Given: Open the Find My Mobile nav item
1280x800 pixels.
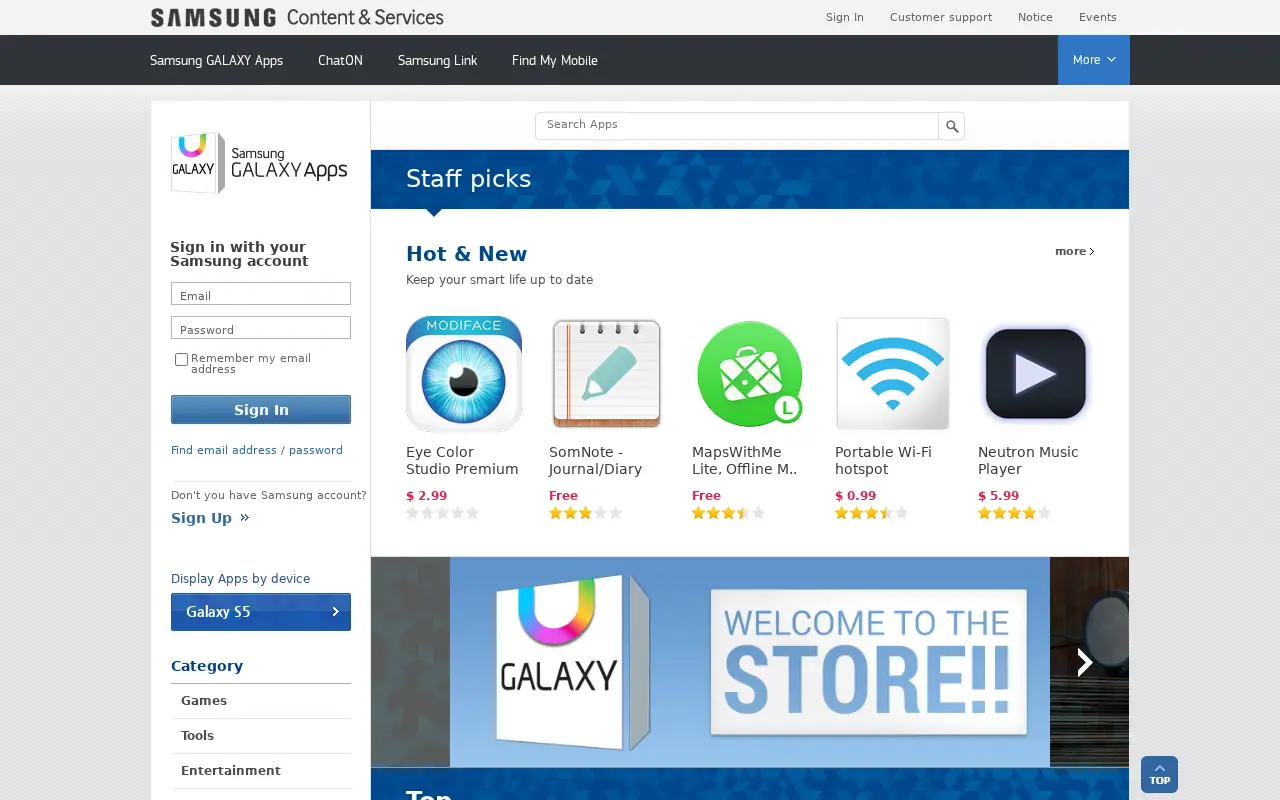Looking at the screenshot, I should pyautogui.click(x=554, y=60).
